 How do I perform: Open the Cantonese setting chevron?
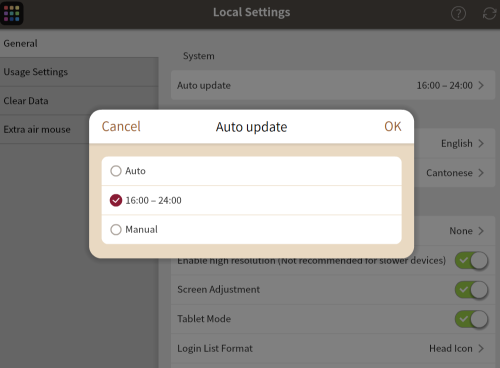tap(481, 173)
